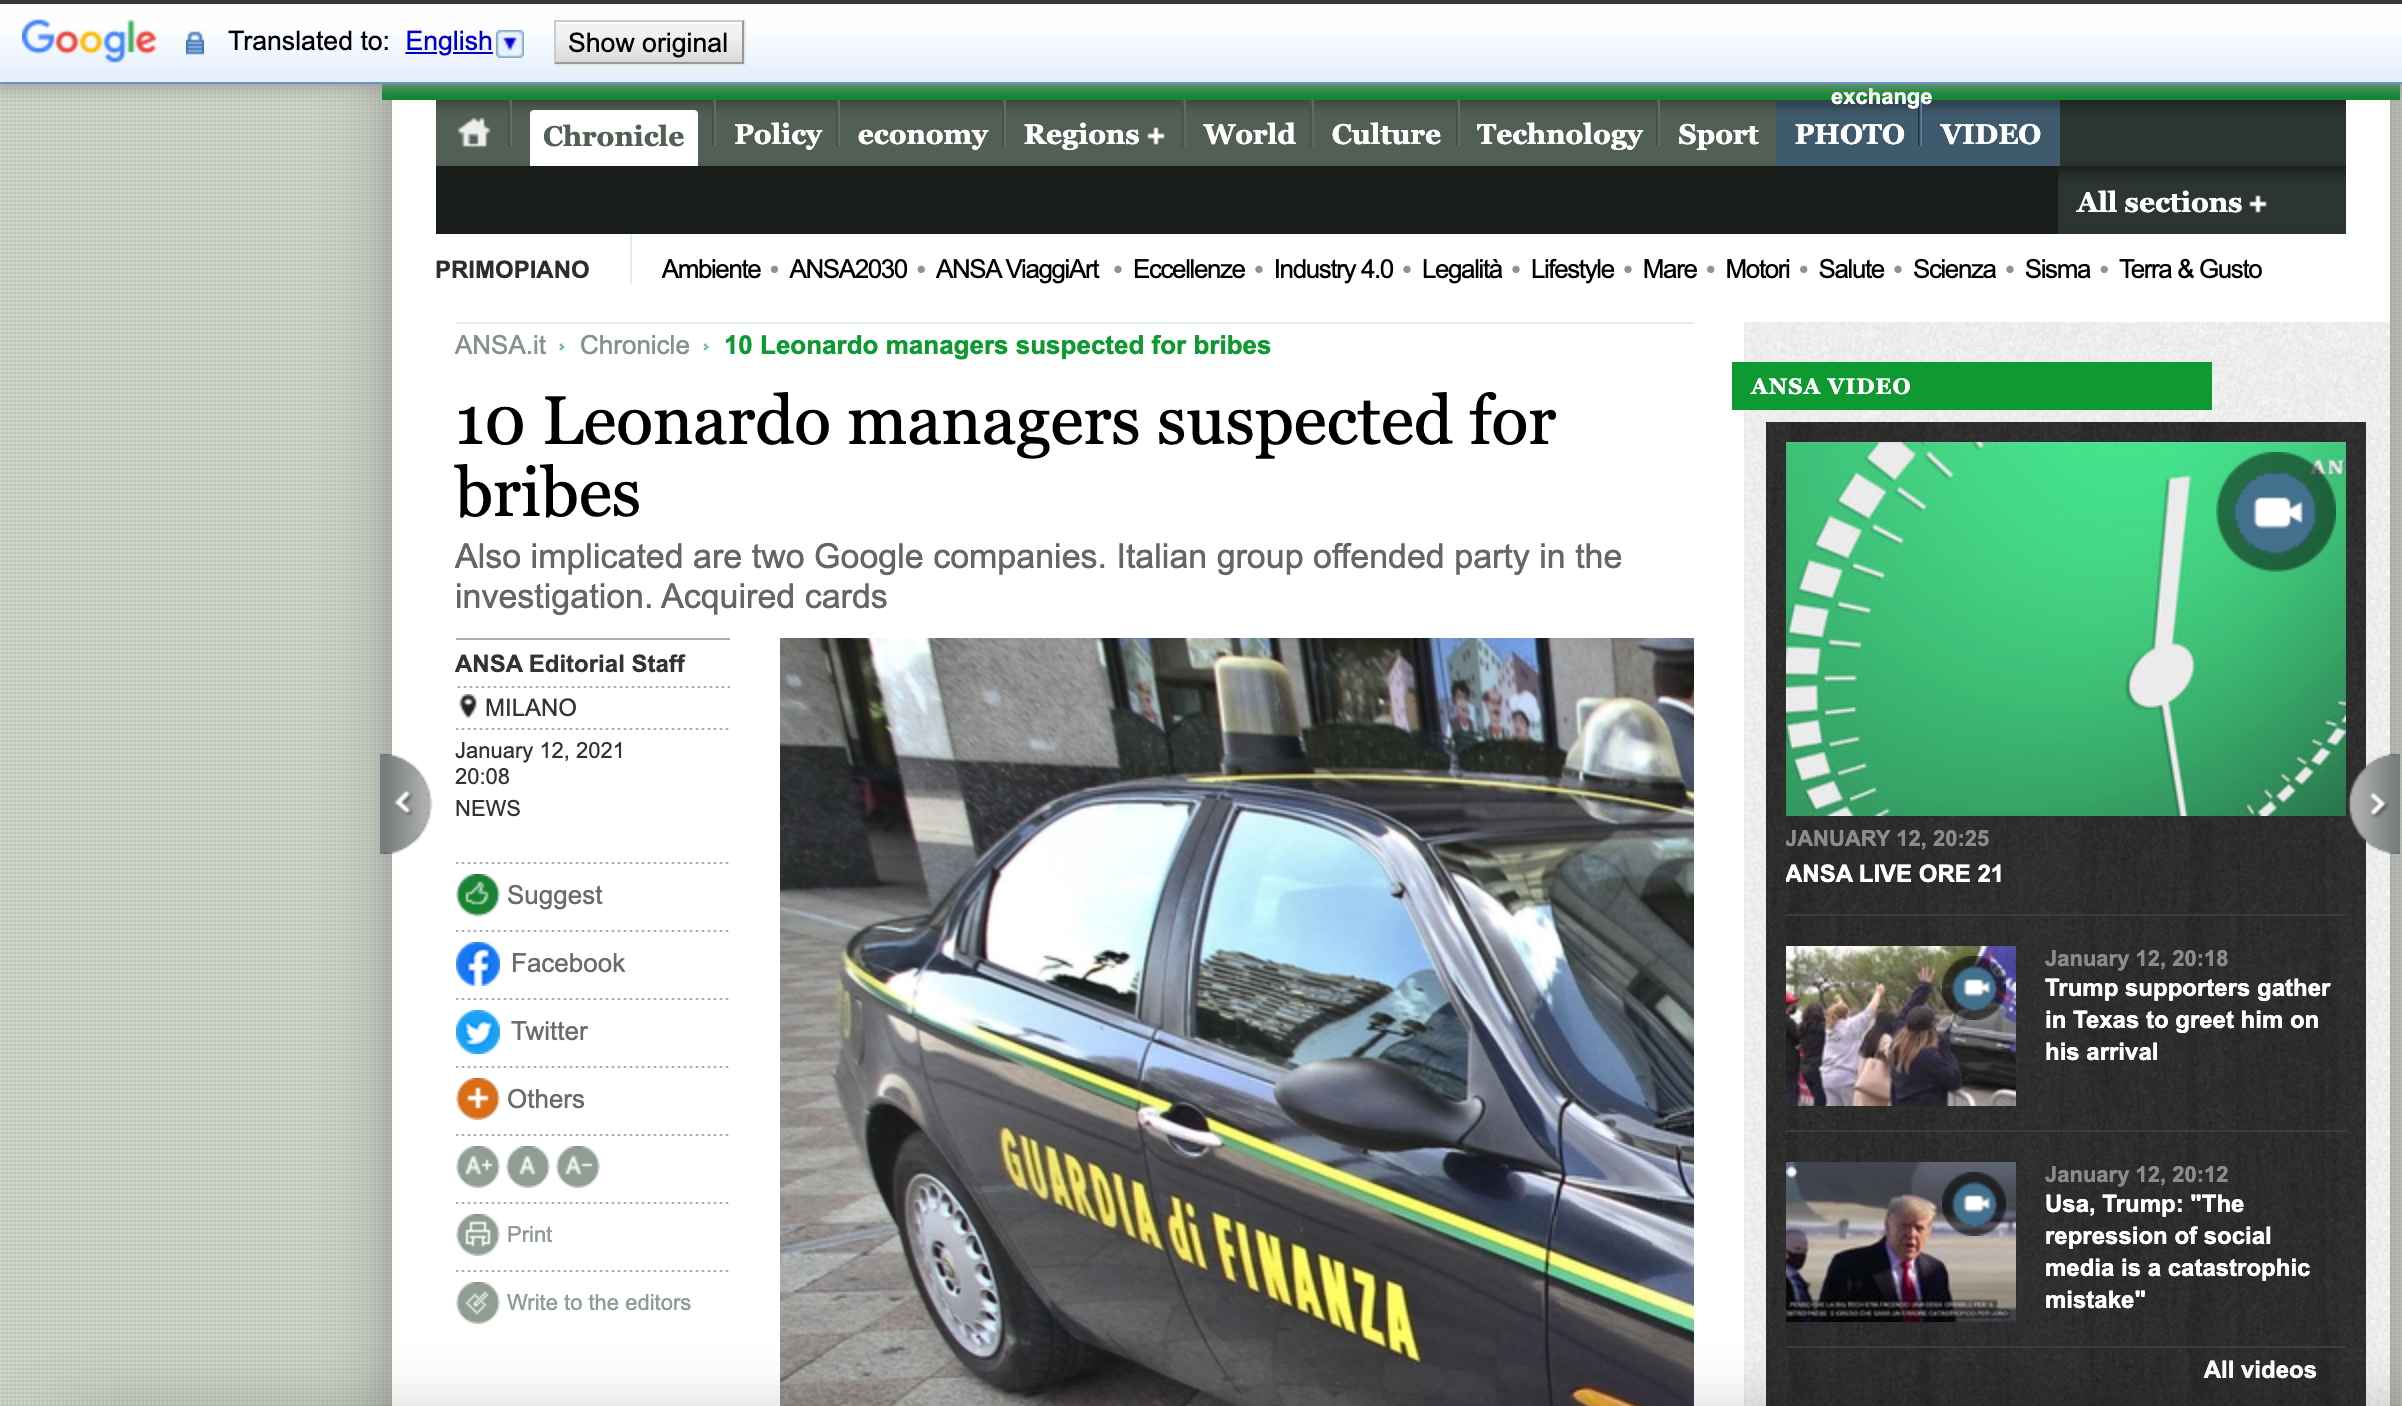Click the All videos link

click(2259, 1369)
